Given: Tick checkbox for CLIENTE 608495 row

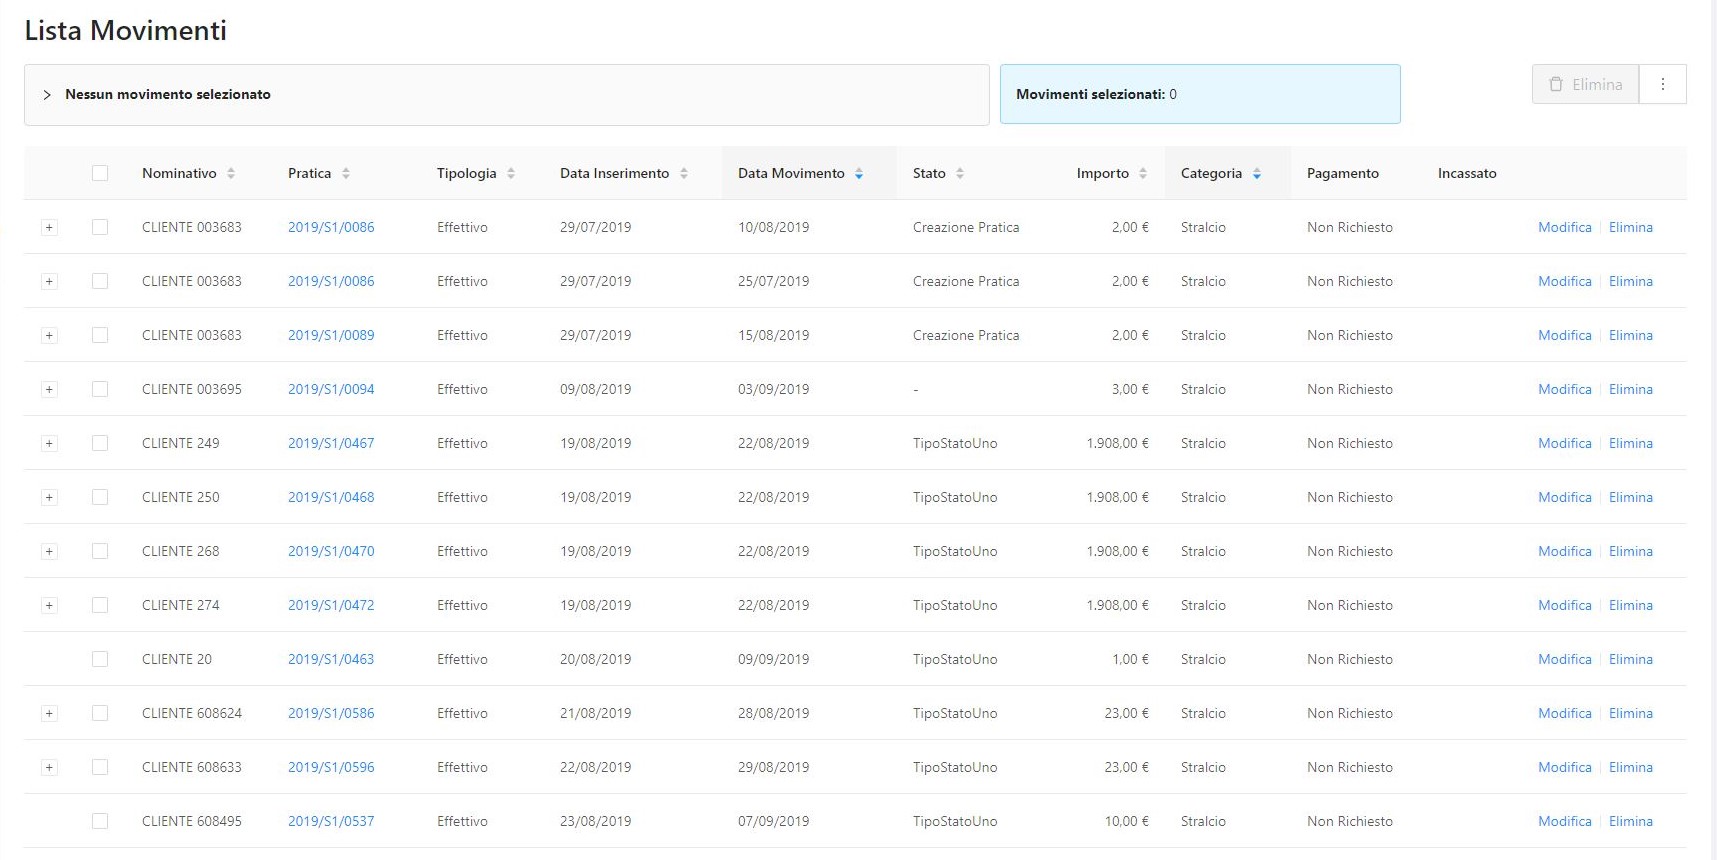Looking at the screenshot, I should [x=100, y=821].
